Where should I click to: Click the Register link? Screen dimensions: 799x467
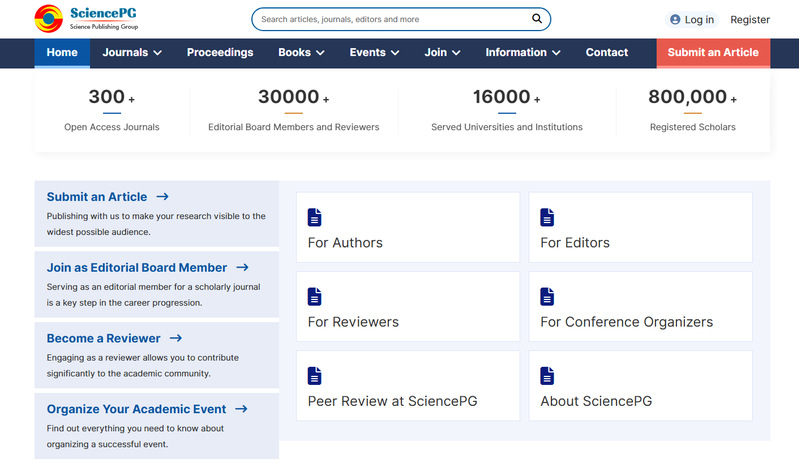click(x=750, y=19)
